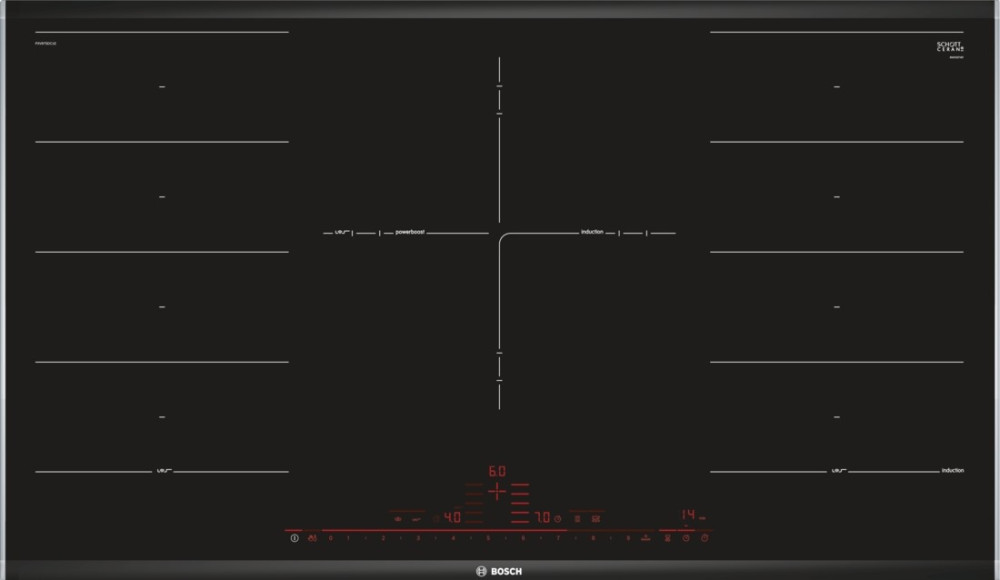Tap the power on/off symbol at strip left
Screen dimensions: 1000x580
pos(293,536)
